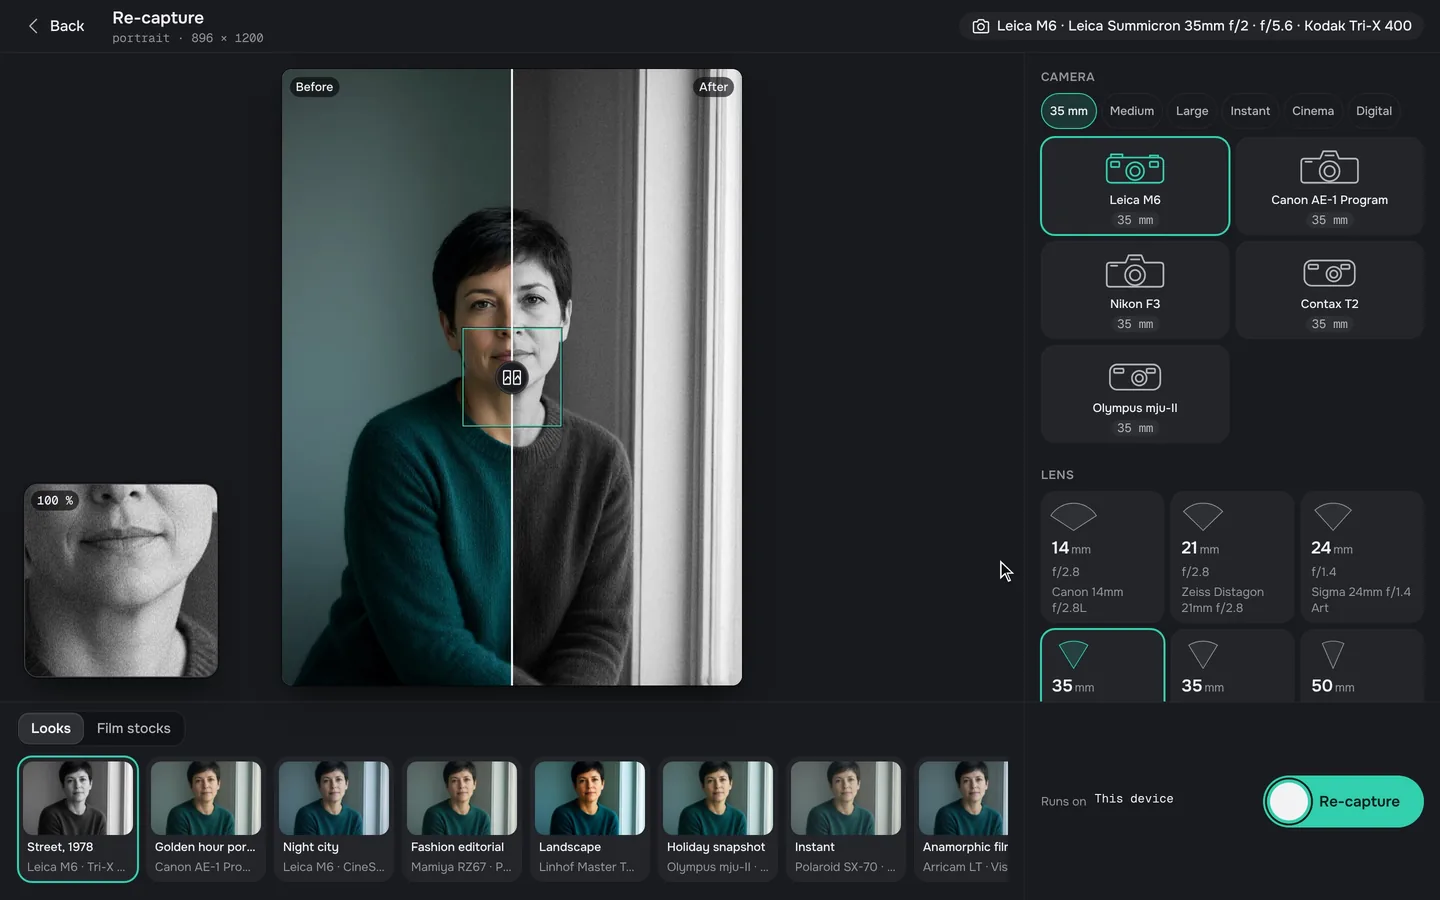Switch to Medium format cameras
1440x900 pixels.
pyautogui.click(x=1132, y=111)
